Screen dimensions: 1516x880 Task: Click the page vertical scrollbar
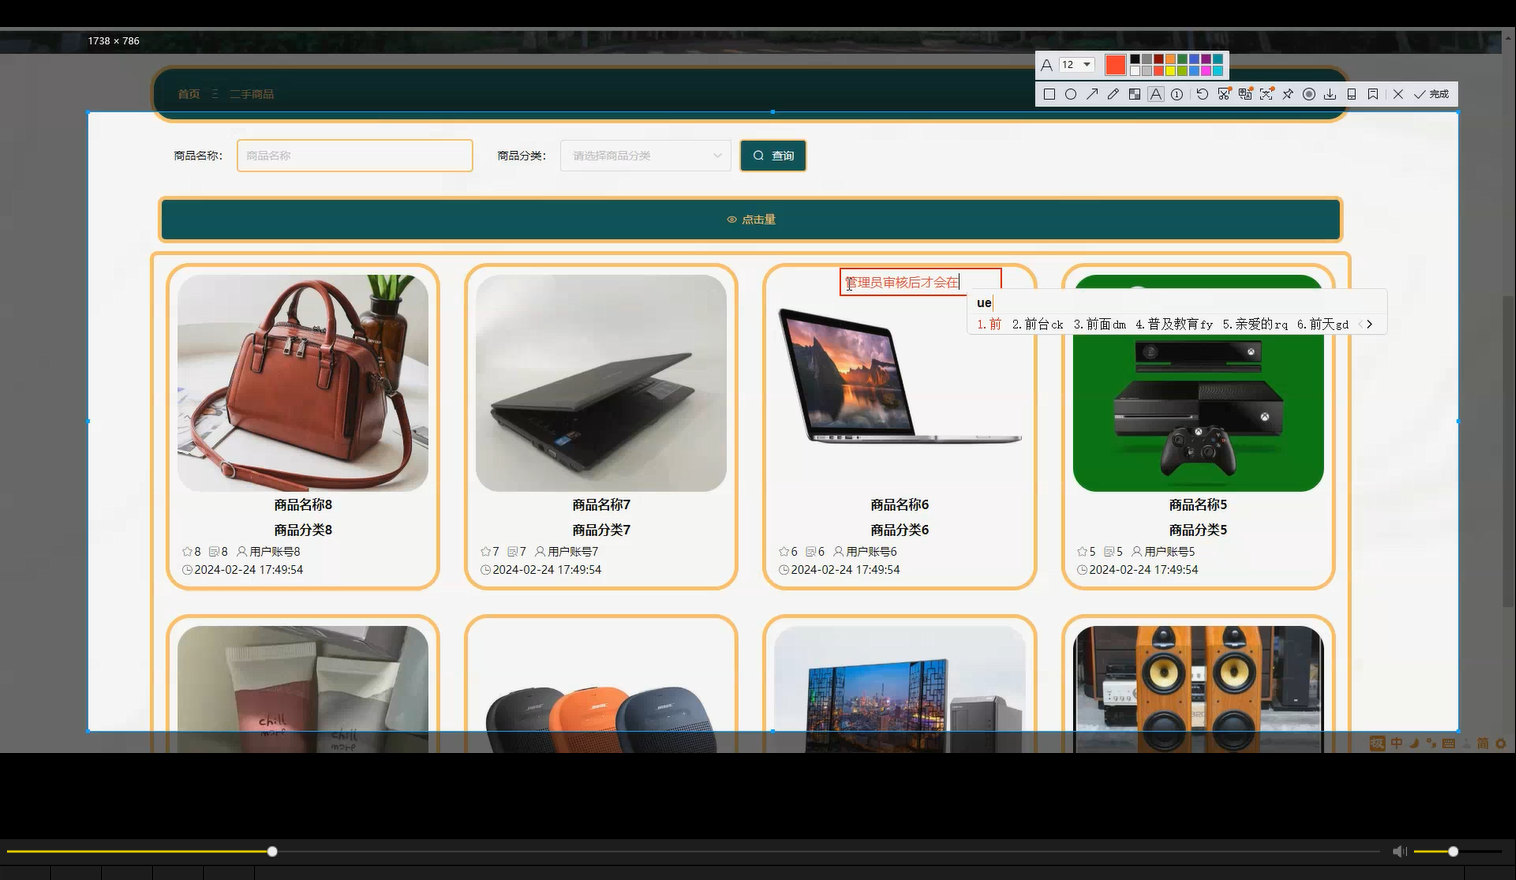point(1509,450)
